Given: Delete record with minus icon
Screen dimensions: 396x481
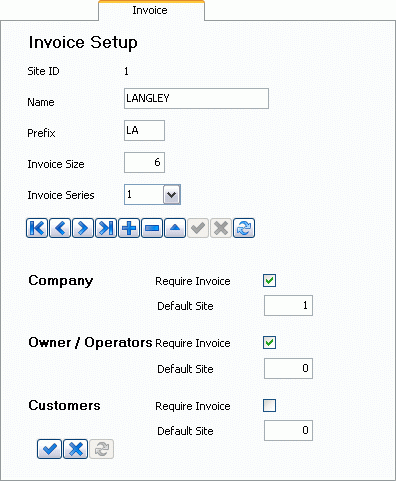Looking at the screenshot, I should (x=152, y=228).
